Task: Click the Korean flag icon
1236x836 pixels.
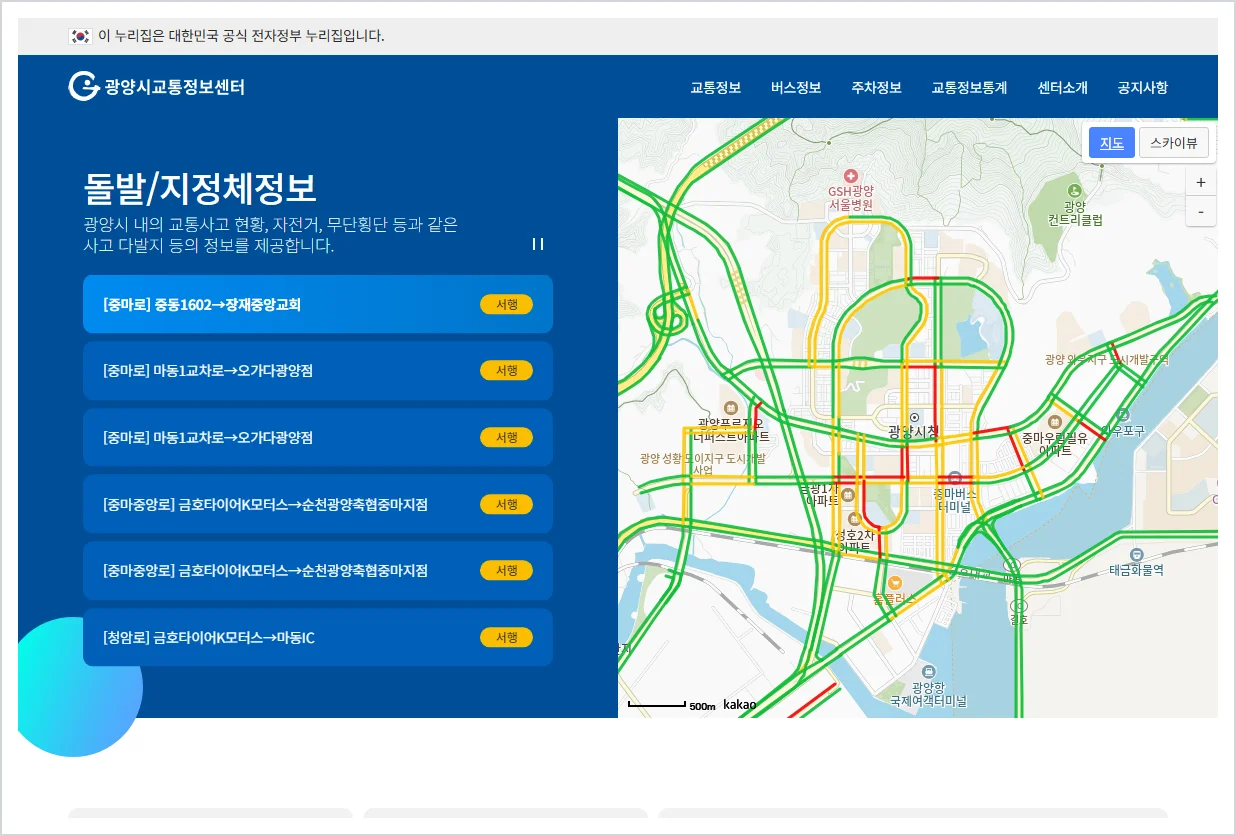Action: 80,36
